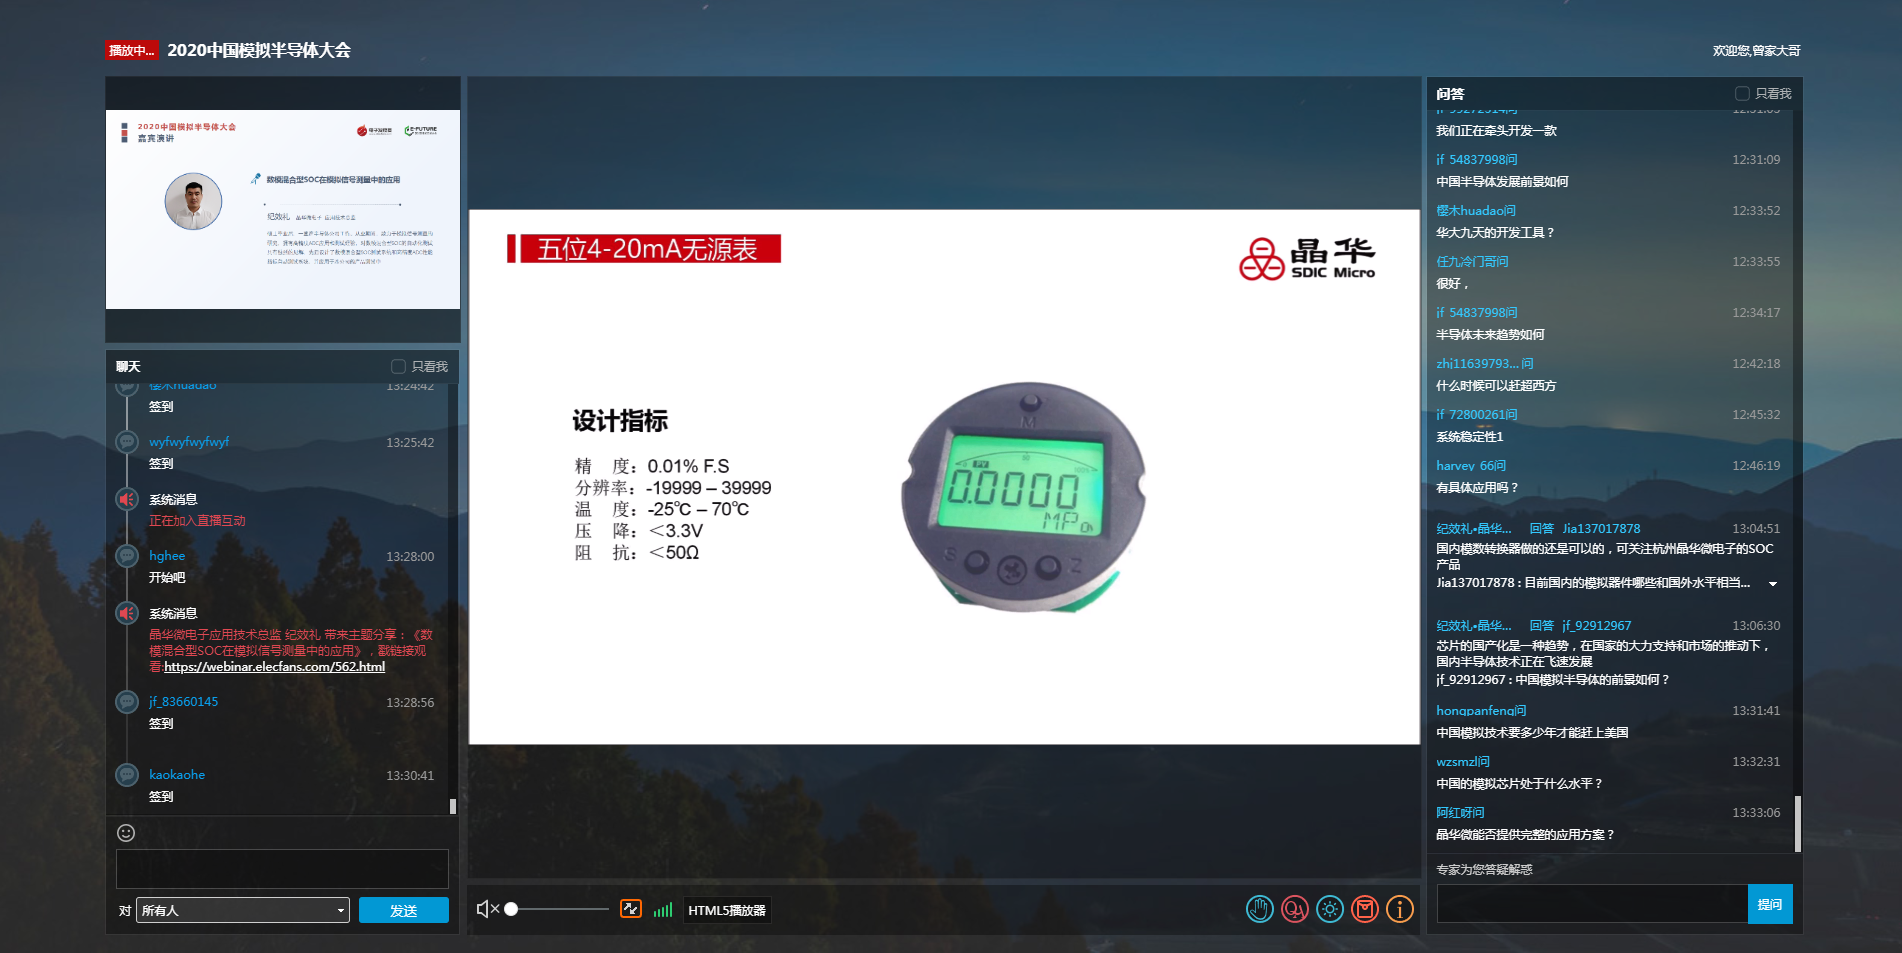This screenshot has width=1902, height=953.
Task: Select the HTML5播放器 button
Action: (x=727, y=910)
